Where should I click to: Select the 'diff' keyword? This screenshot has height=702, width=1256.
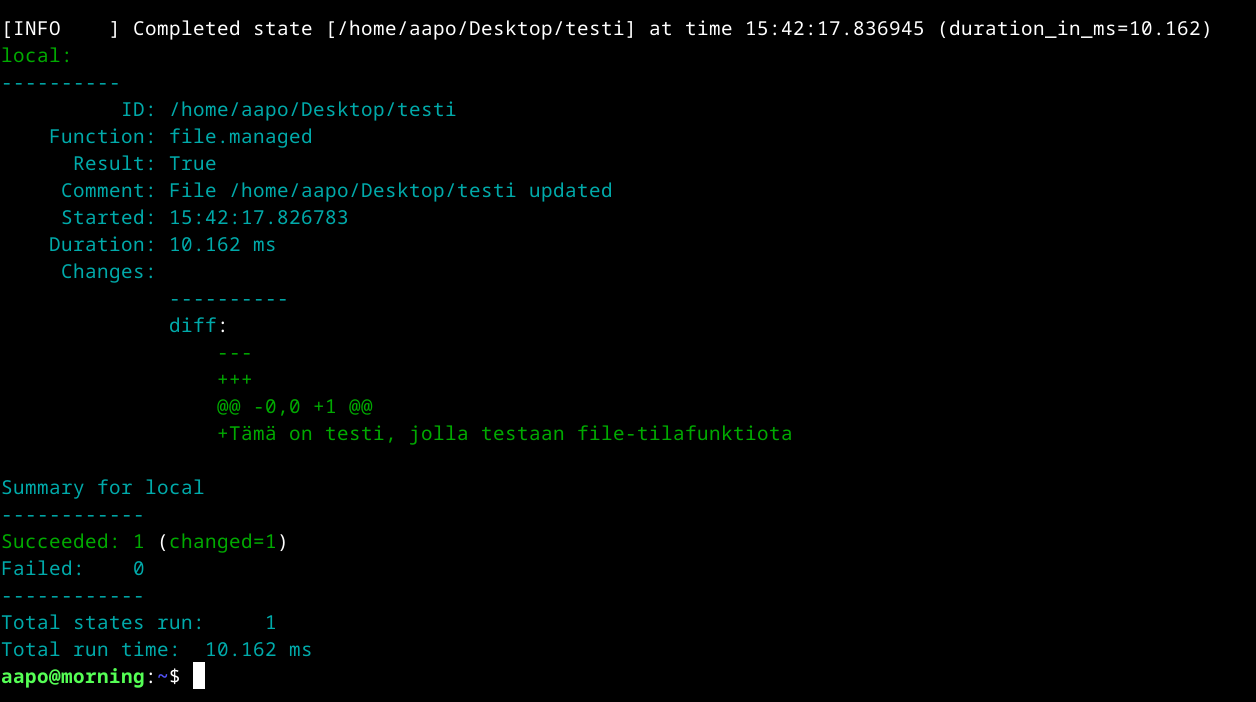[x=193, y=326]
